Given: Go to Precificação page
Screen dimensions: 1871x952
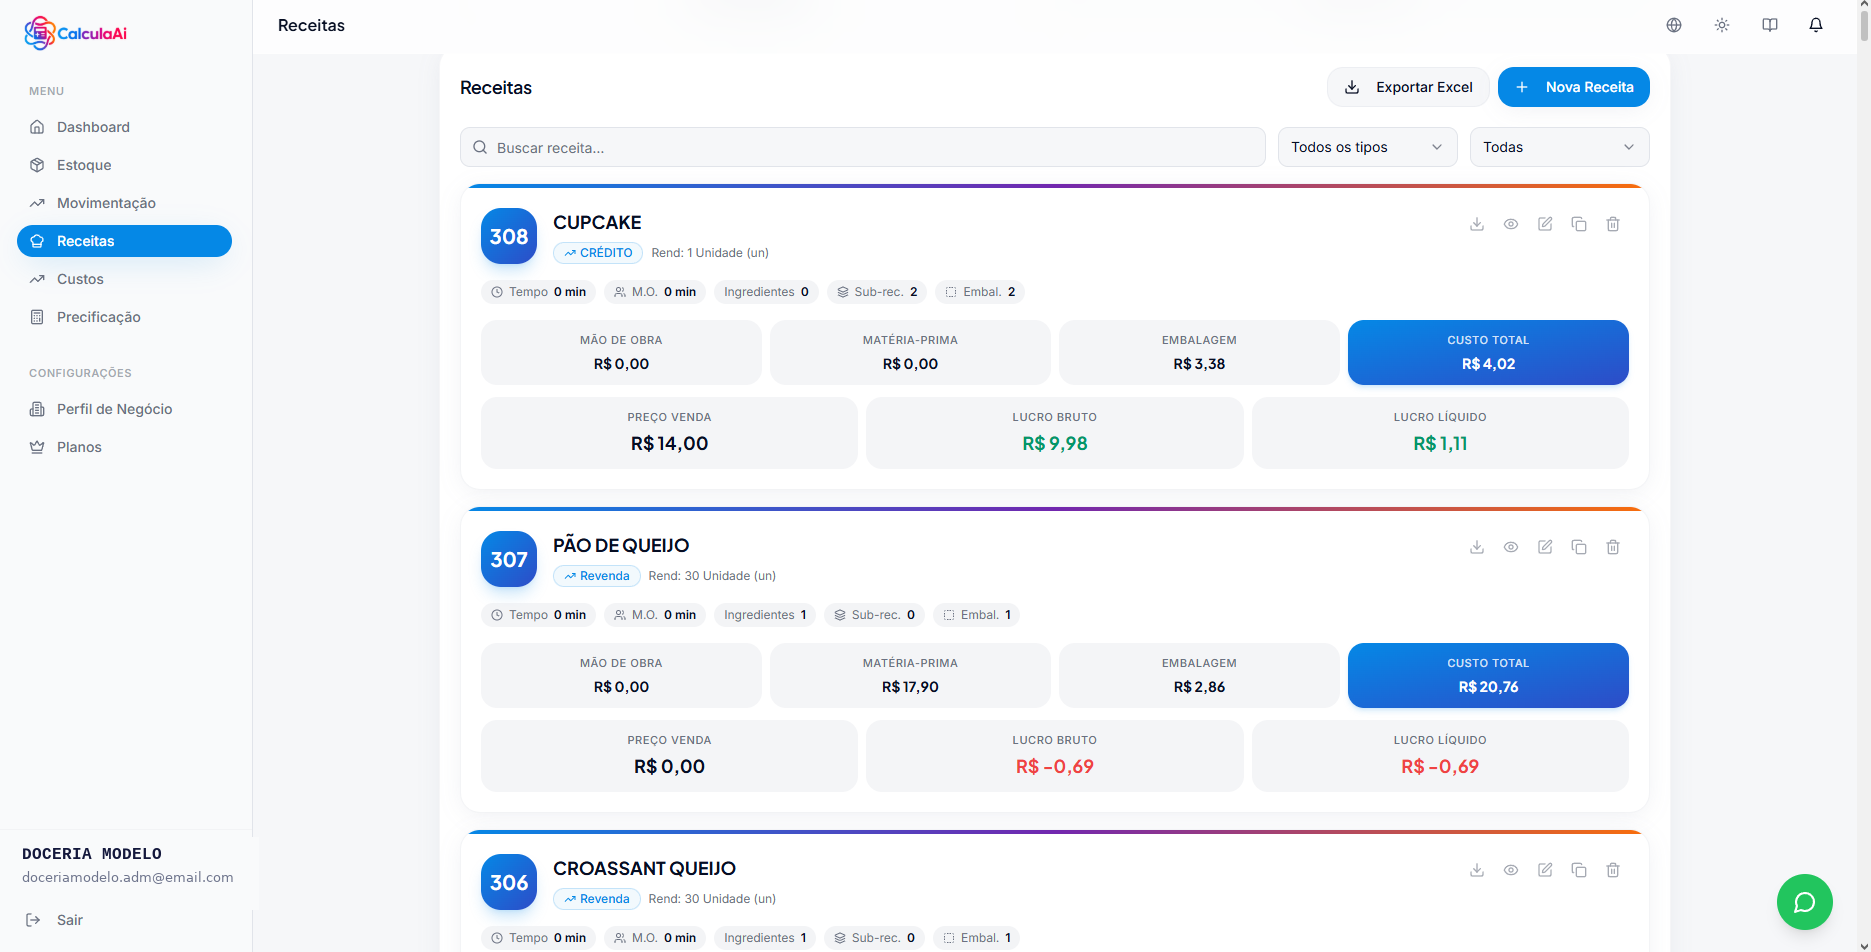Looking at the screenshot, I should 124,317.
